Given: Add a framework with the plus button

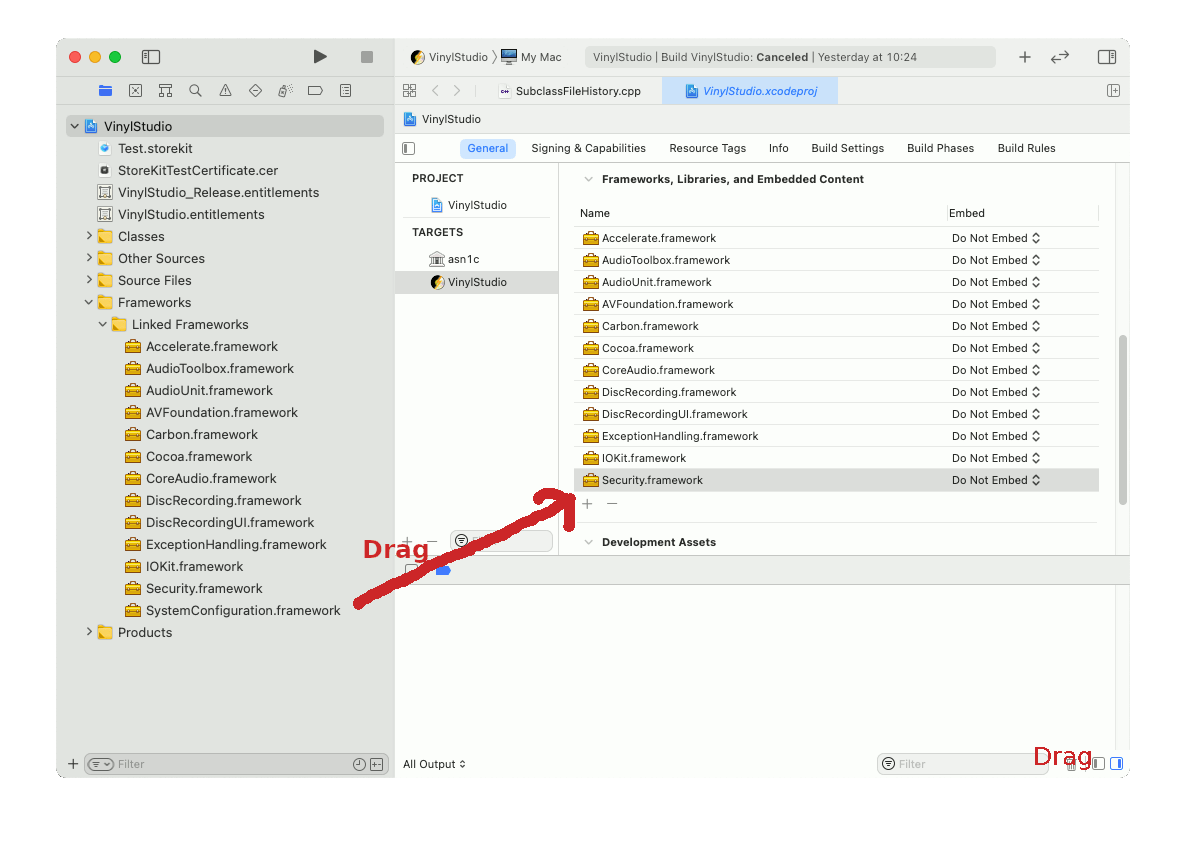Looking at the screenshot, I should coord(588,504).
